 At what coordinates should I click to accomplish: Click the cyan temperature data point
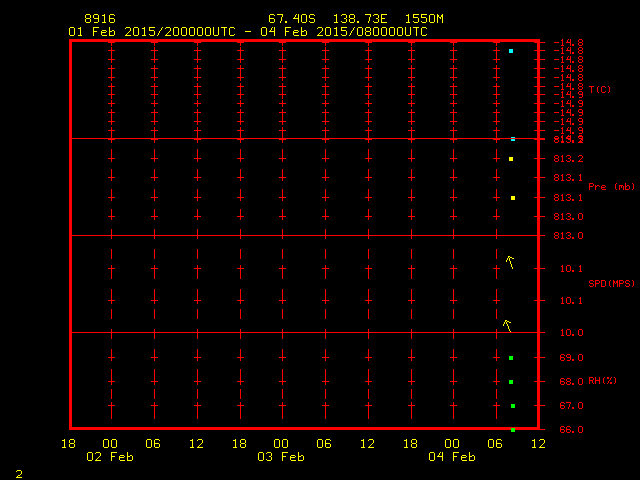coord(511,51)
